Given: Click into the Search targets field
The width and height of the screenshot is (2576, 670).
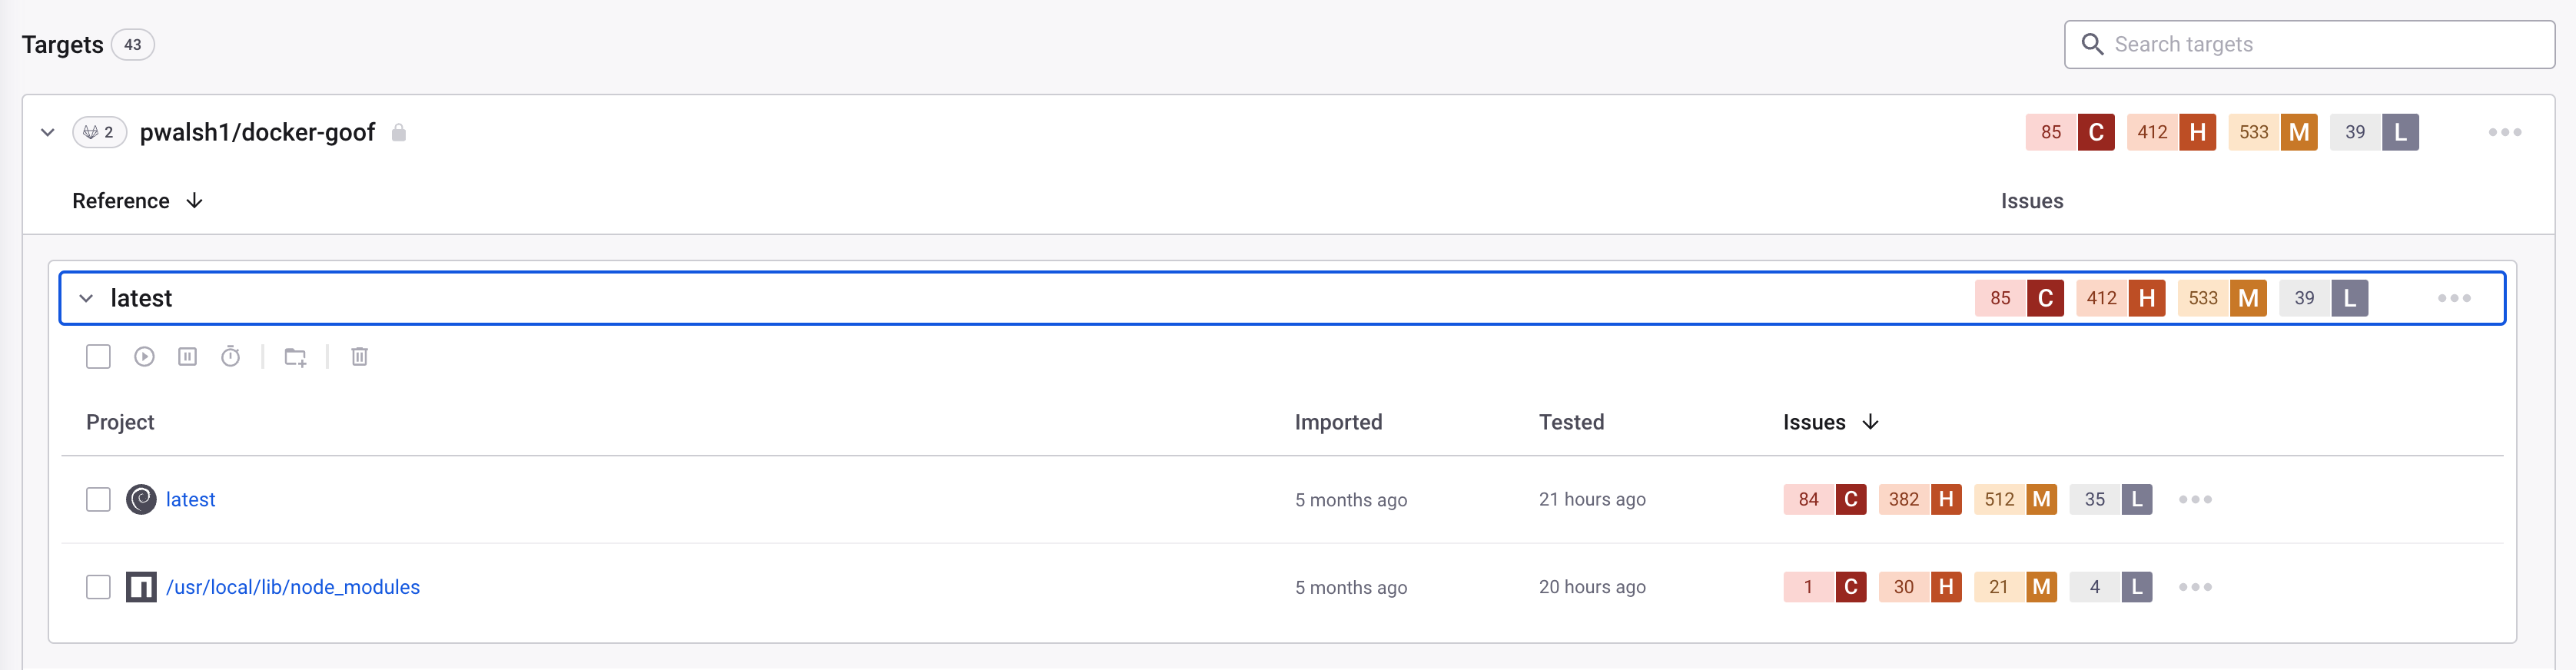Looking at the screenshot, I should [x=2320, y=45].
